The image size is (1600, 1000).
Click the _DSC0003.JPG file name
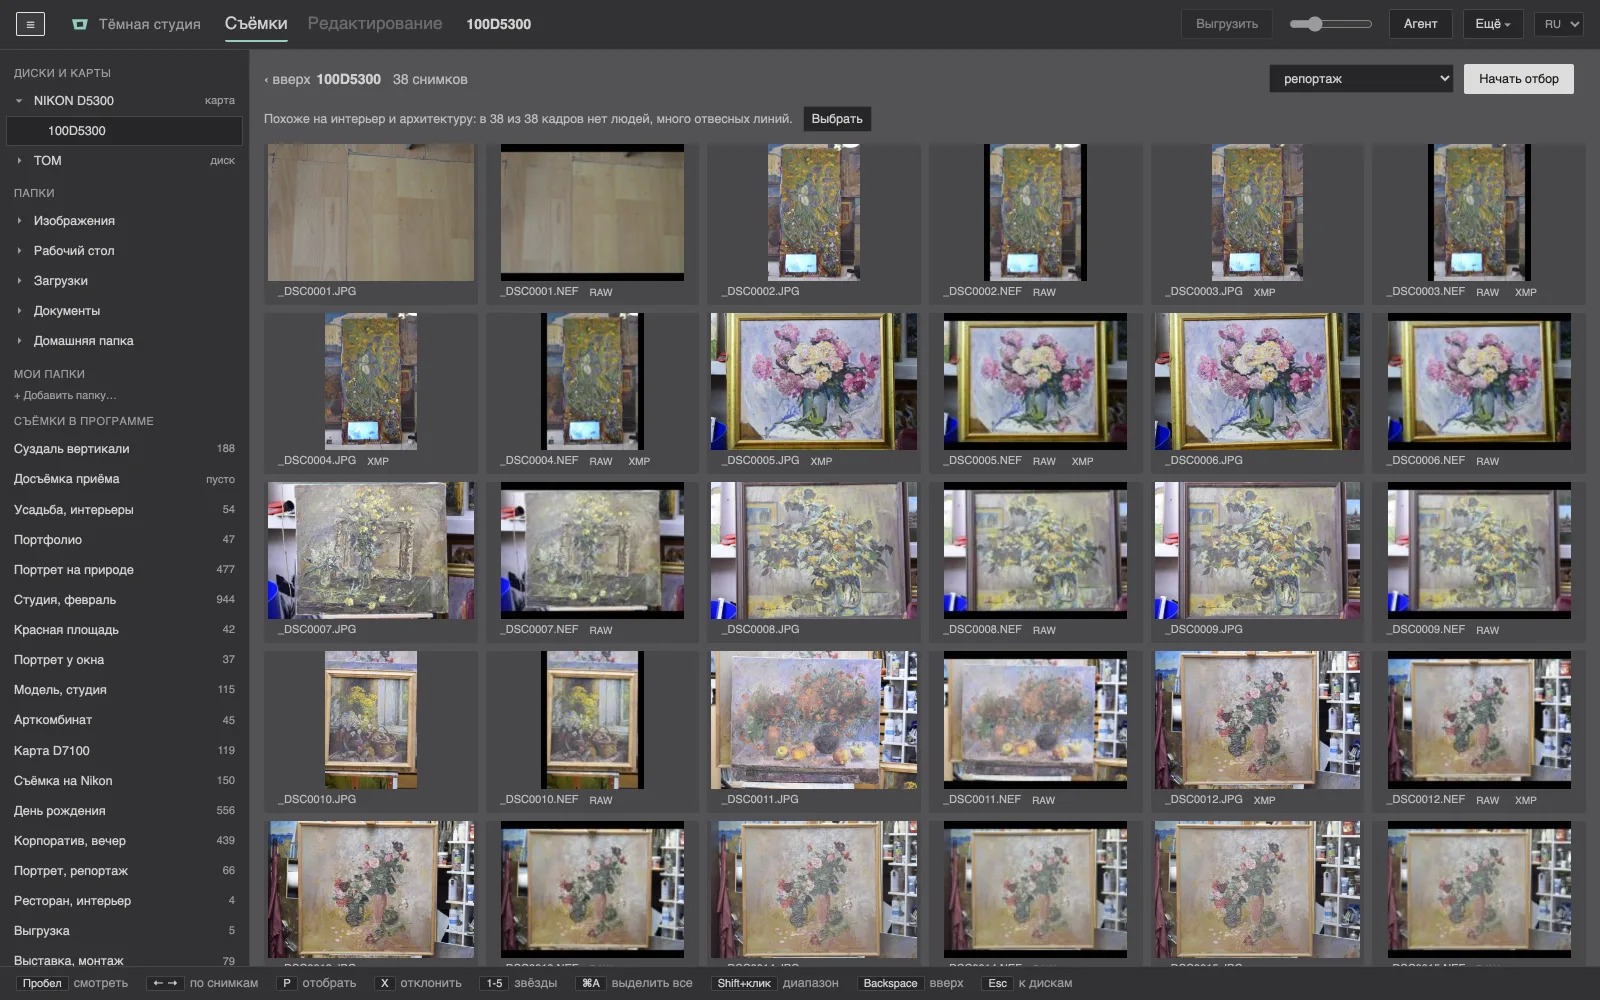[1204, 292]
